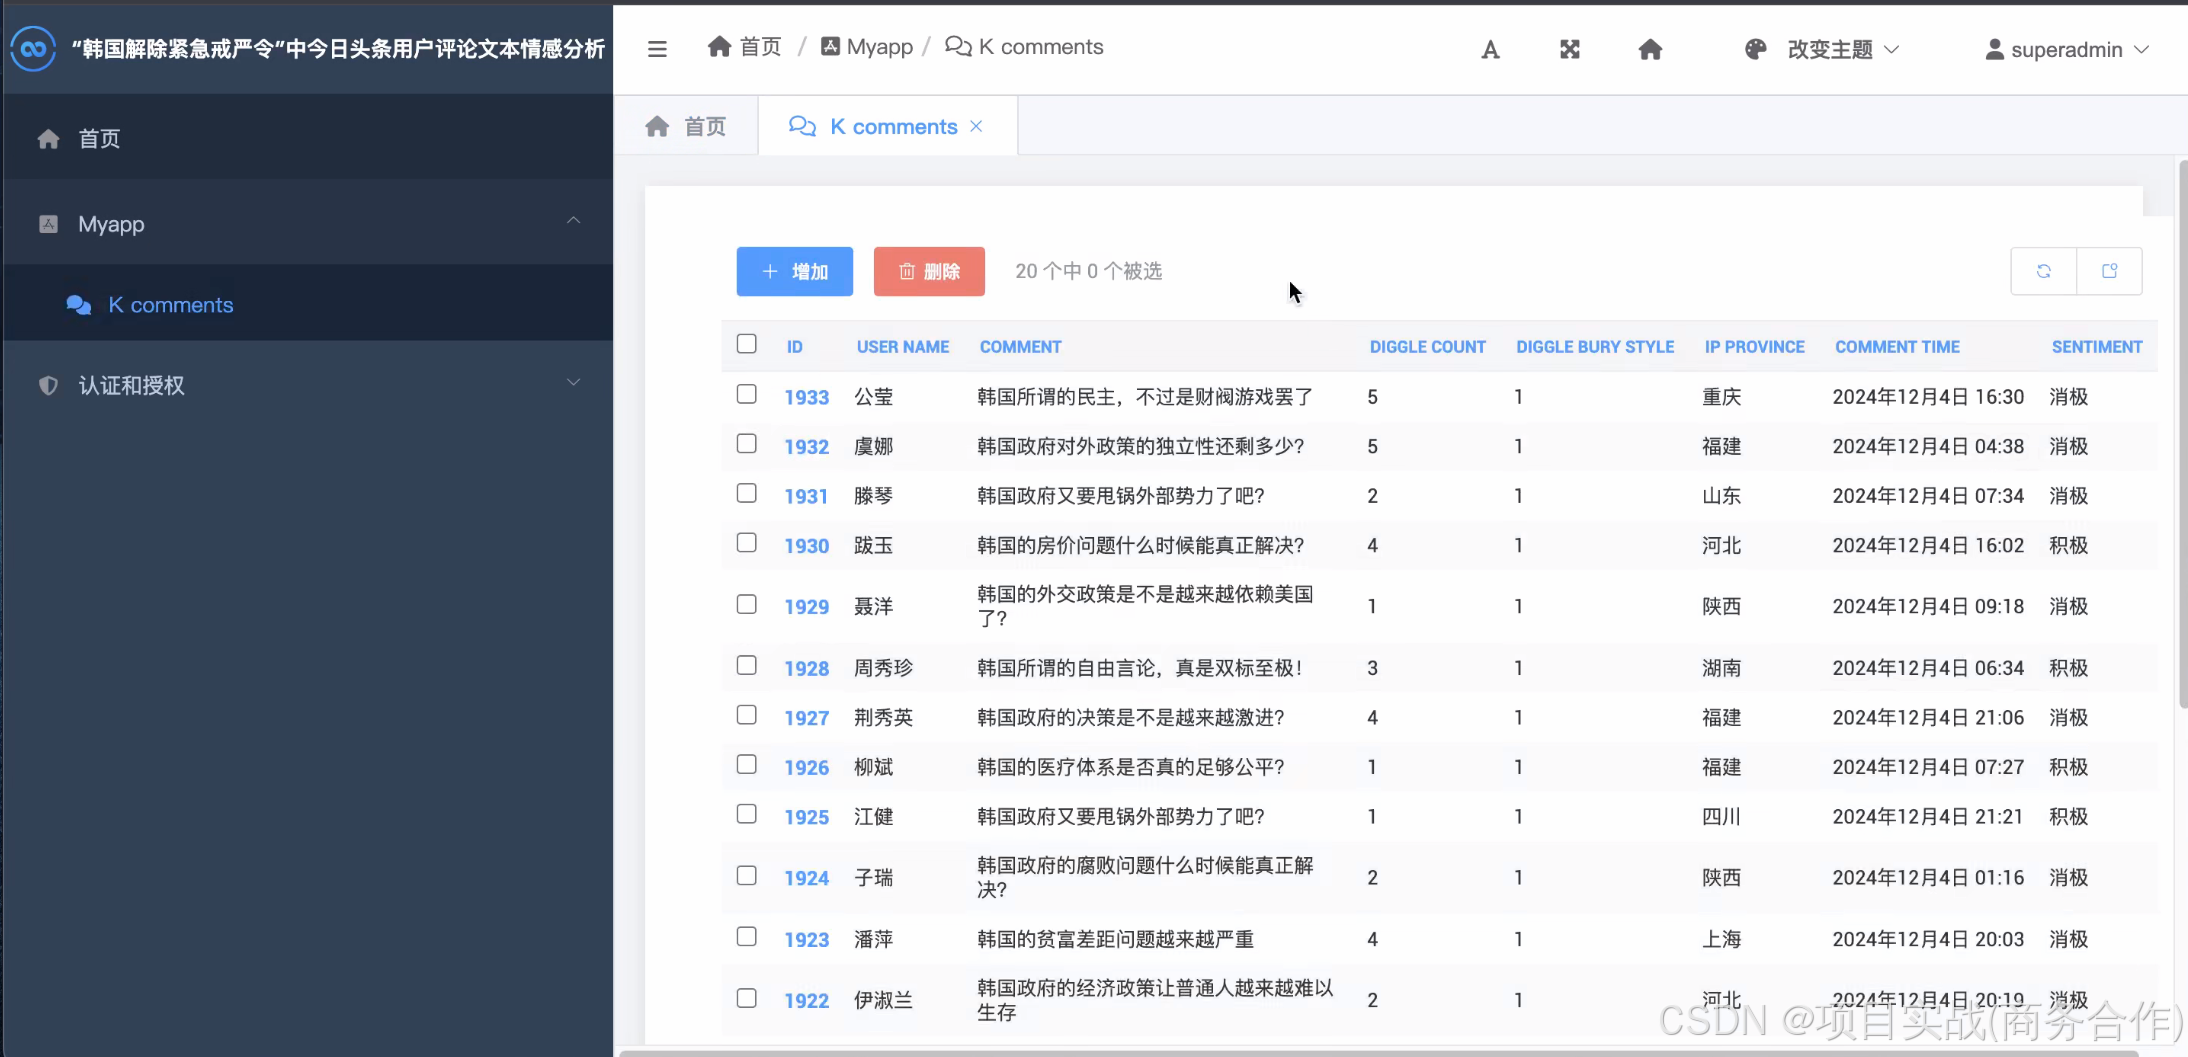Select the checkbox for row 1928
Screen dimensions: 2188x1057
[x=747, y=666]
